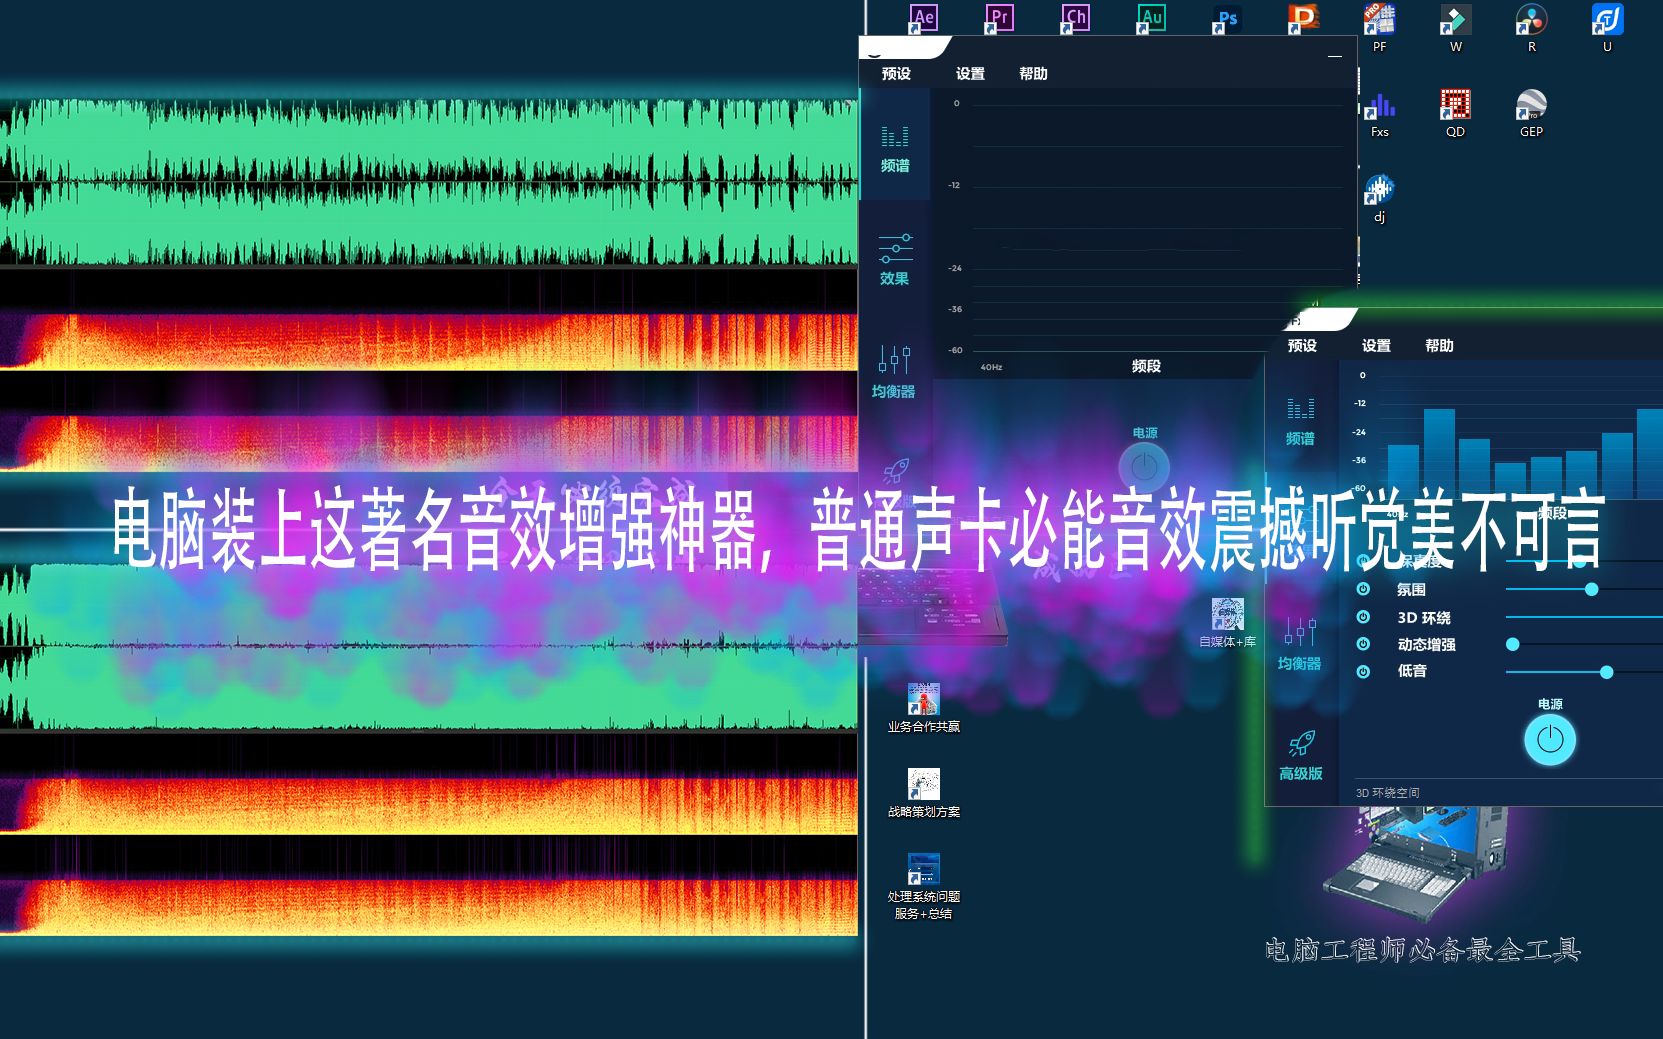Open 帮助 menu in lower FxSound window
1663x1039 pixels.
point(1439,346)
